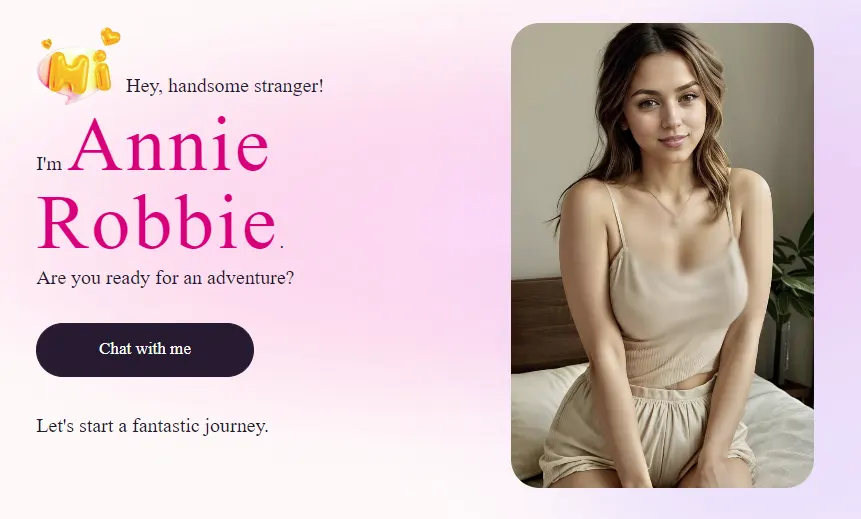Click the "Hey, handsome stranger!" greeting
861x519 pixels.
point(225,86)
